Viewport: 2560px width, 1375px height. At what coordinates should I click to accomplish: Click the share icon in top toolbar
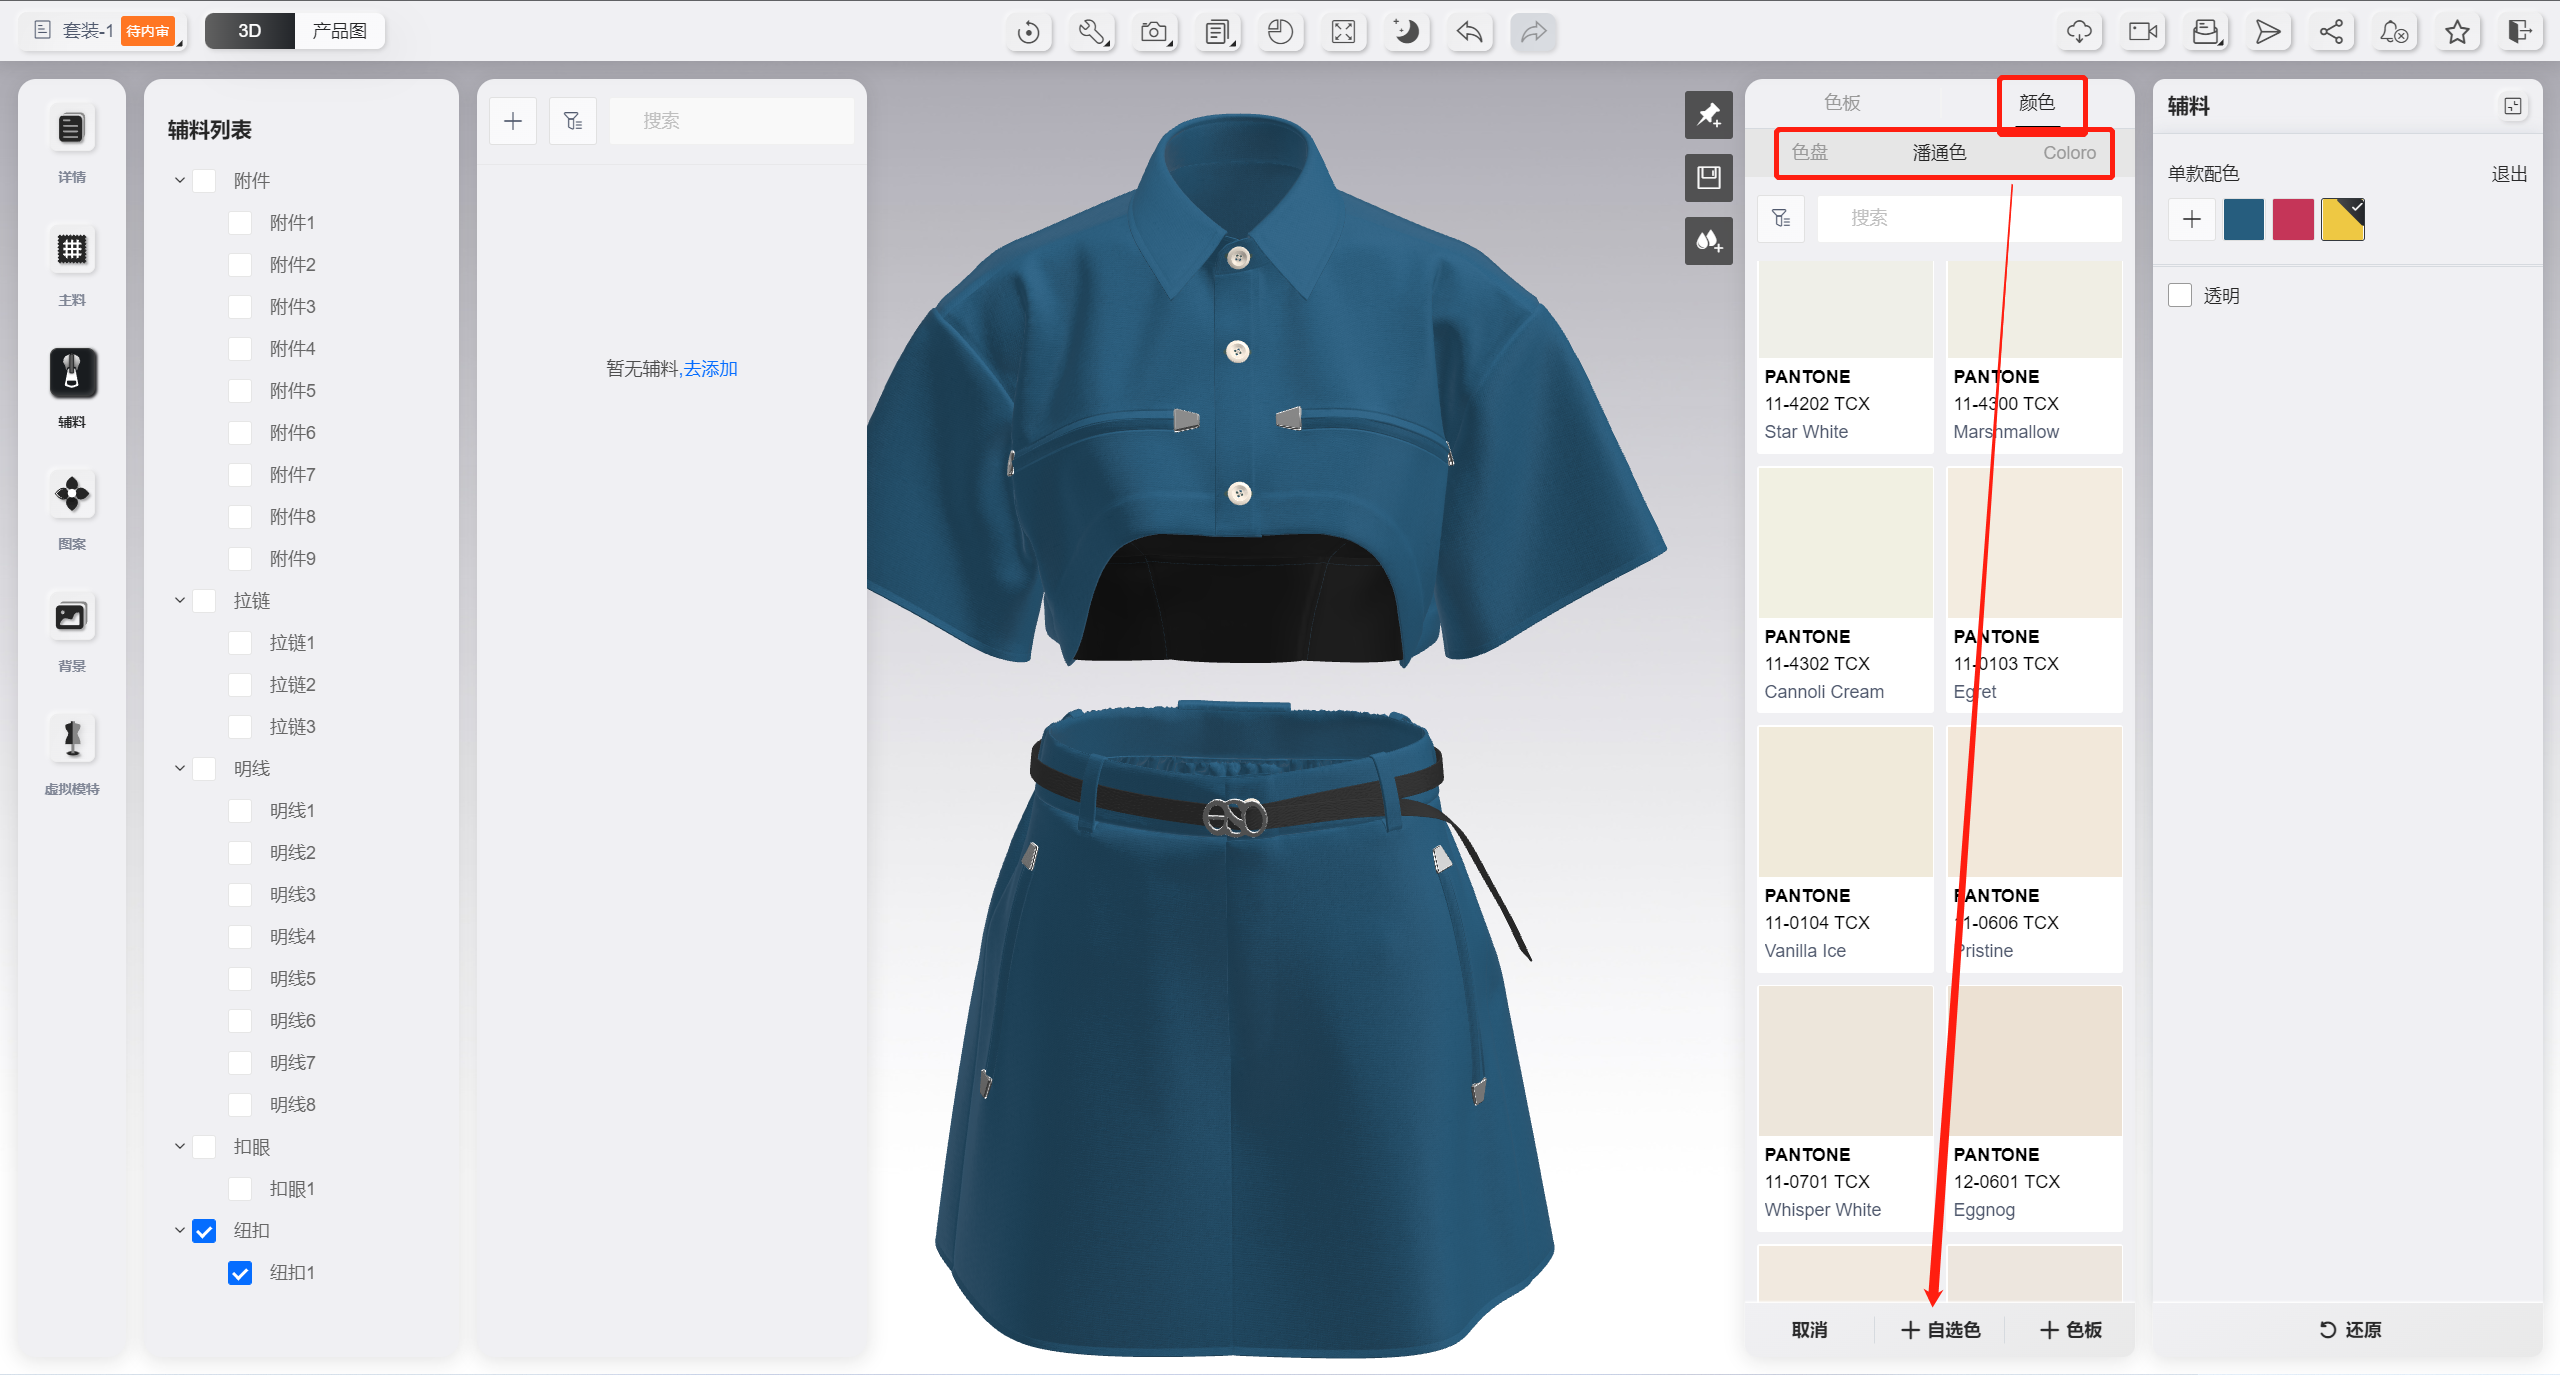[2331, 32]
